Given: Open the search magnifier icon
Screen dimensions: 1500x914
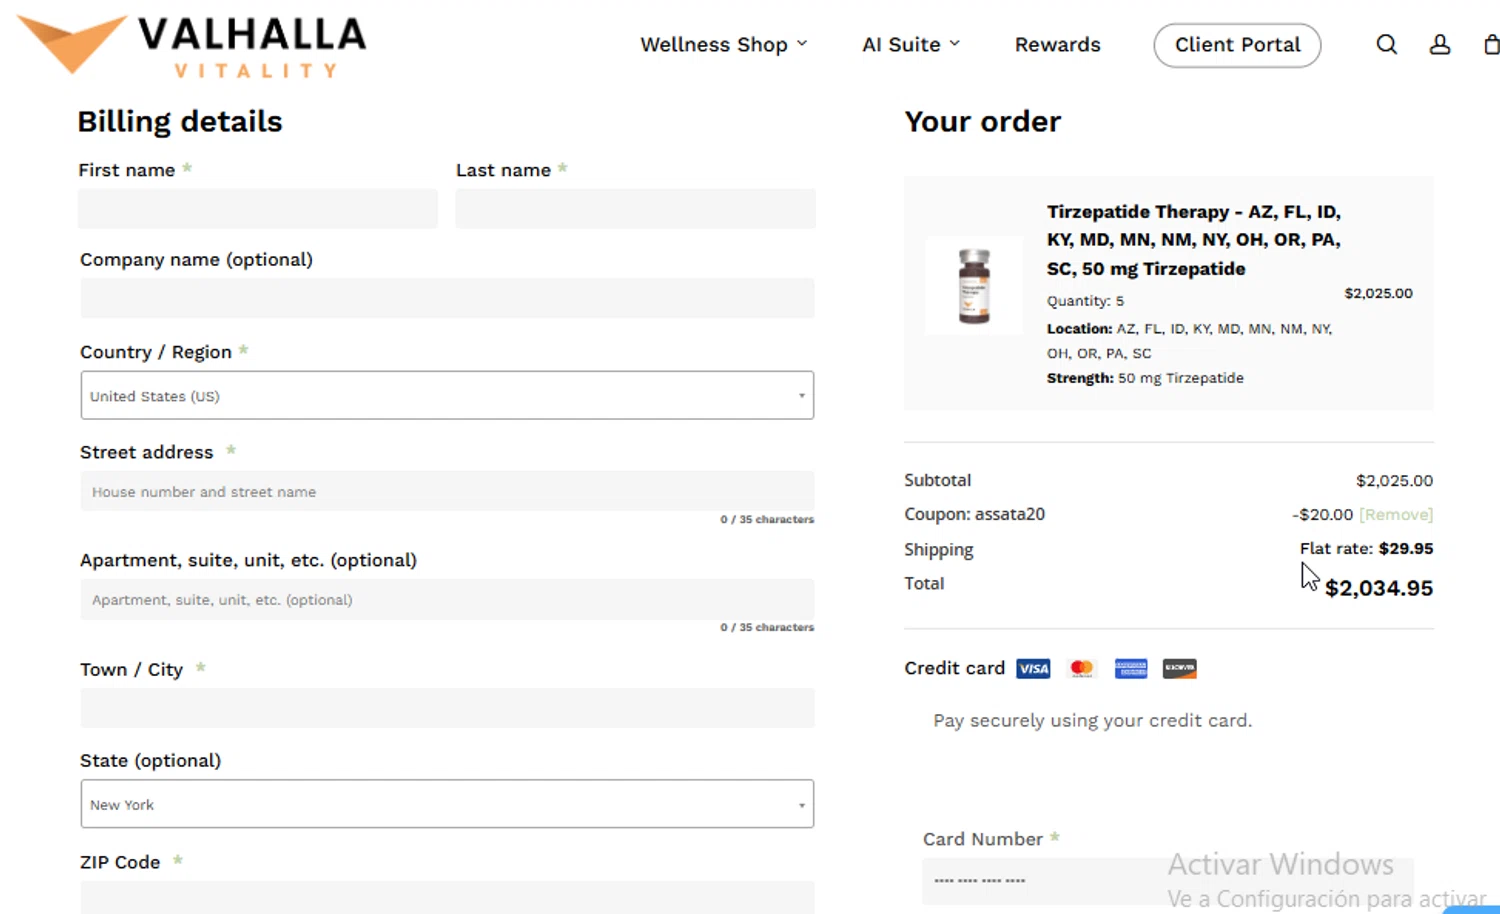Looking at the screenshot, I should (x=1386, y=45).
